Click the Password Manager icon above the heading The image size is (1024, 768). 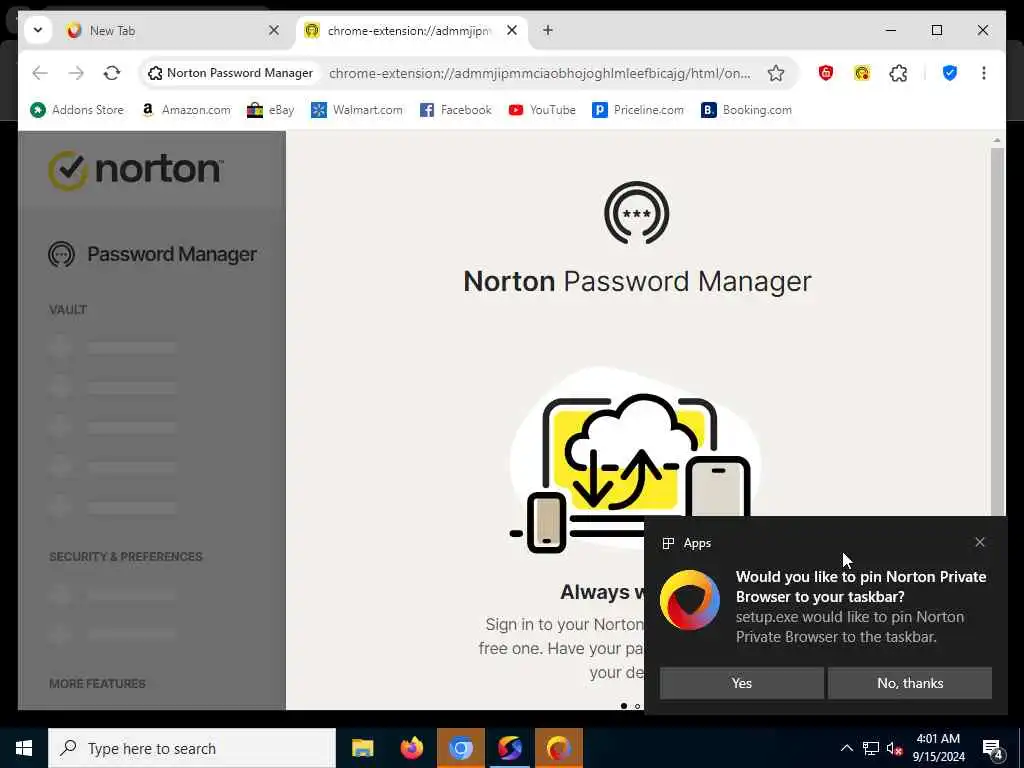[637, 213]
